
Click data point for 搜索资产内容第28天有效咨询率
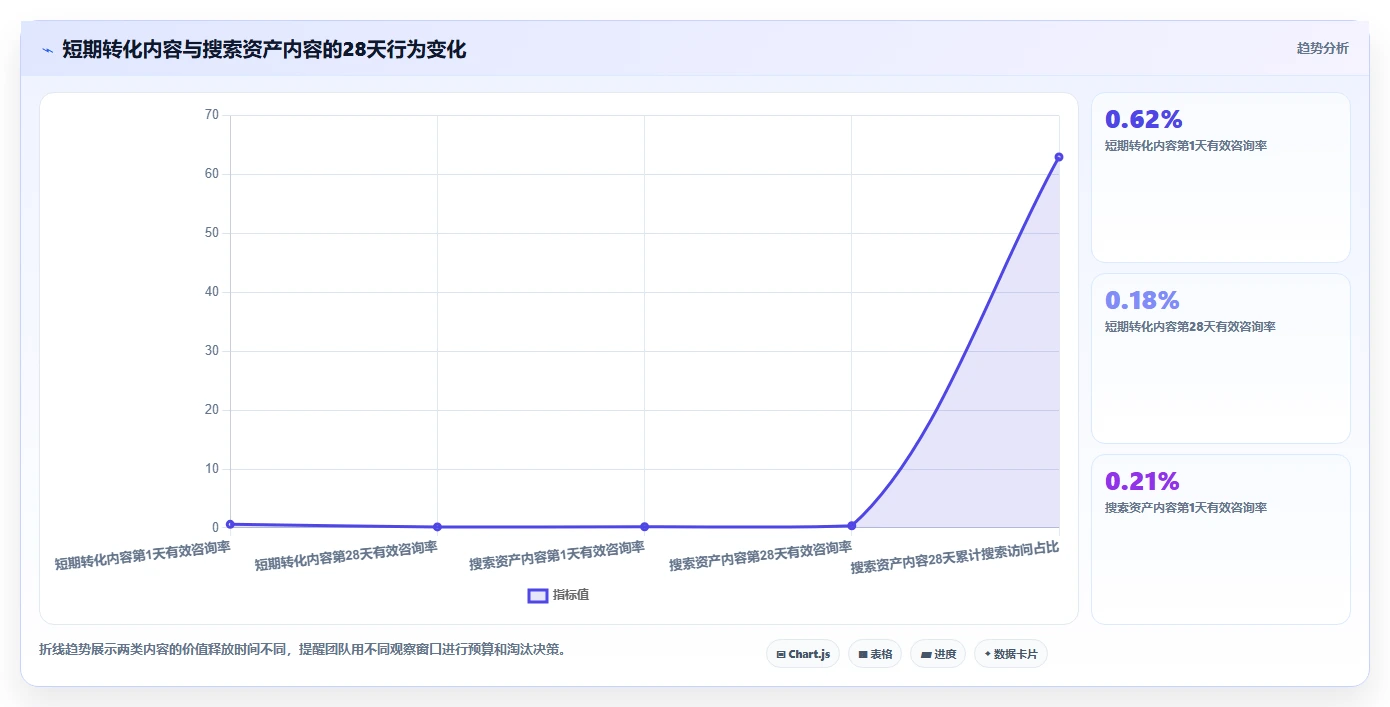tap(852, 525)
